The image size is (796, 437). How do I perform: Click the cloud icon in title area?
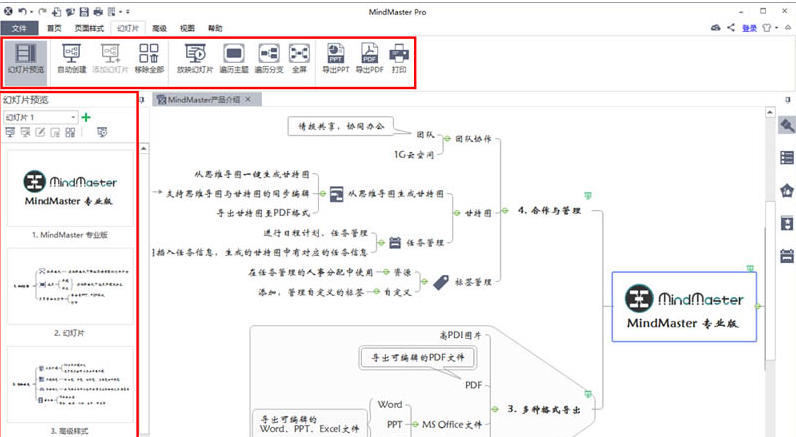point(715,27)
